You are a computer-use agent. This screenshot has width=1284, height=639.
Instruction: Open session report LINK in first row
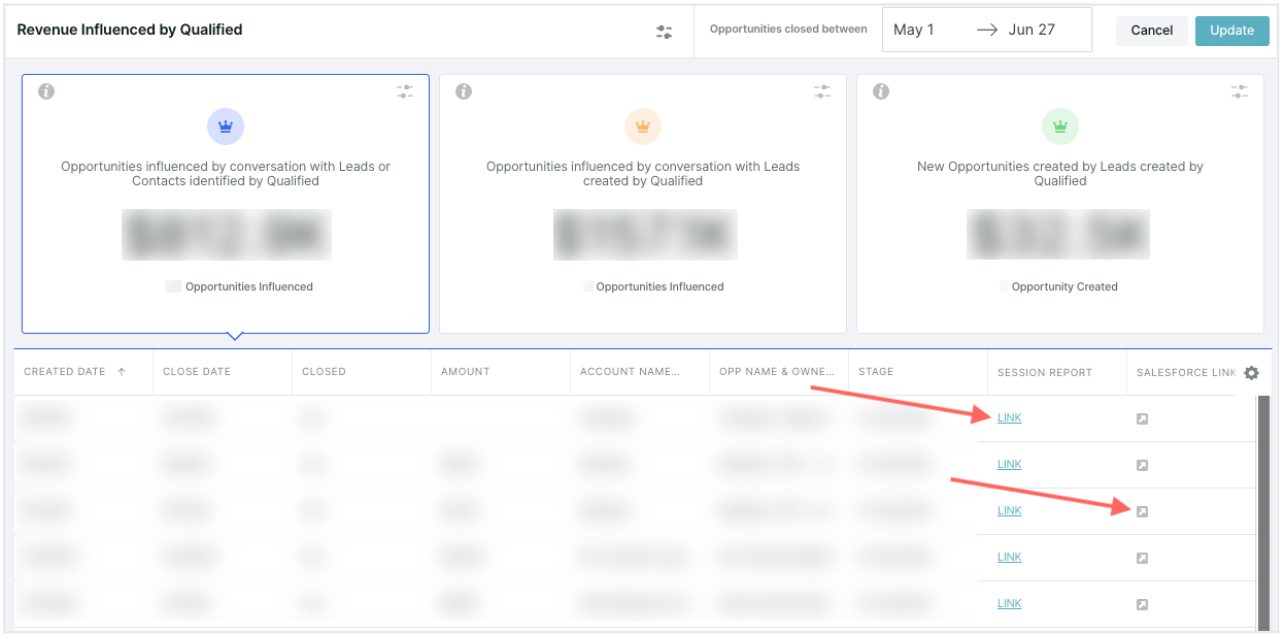[1010, 418]
